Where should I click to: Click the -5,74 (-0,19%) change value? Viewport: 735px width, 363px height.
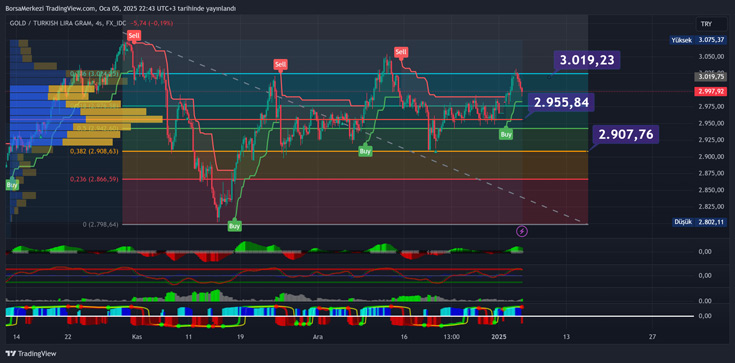(x=152, y=23)
